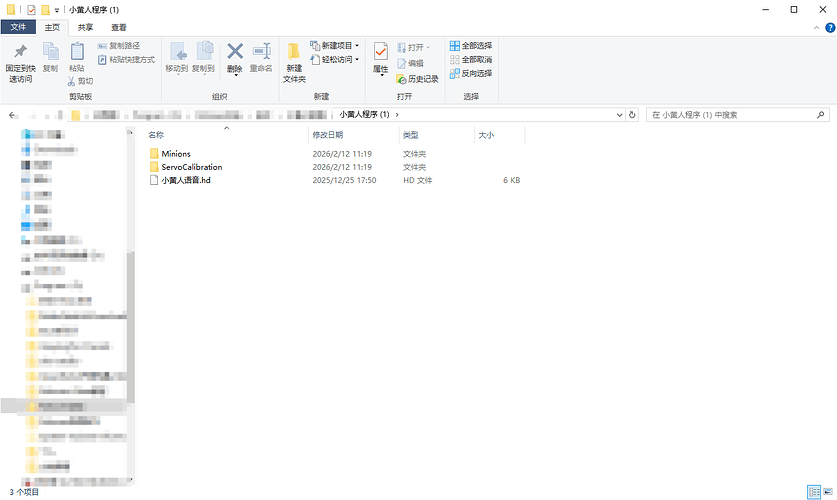This screenshot has height=500, width=837.
Task: Click the Properties (属性) checkmark icon
Action: coord(381,52)
